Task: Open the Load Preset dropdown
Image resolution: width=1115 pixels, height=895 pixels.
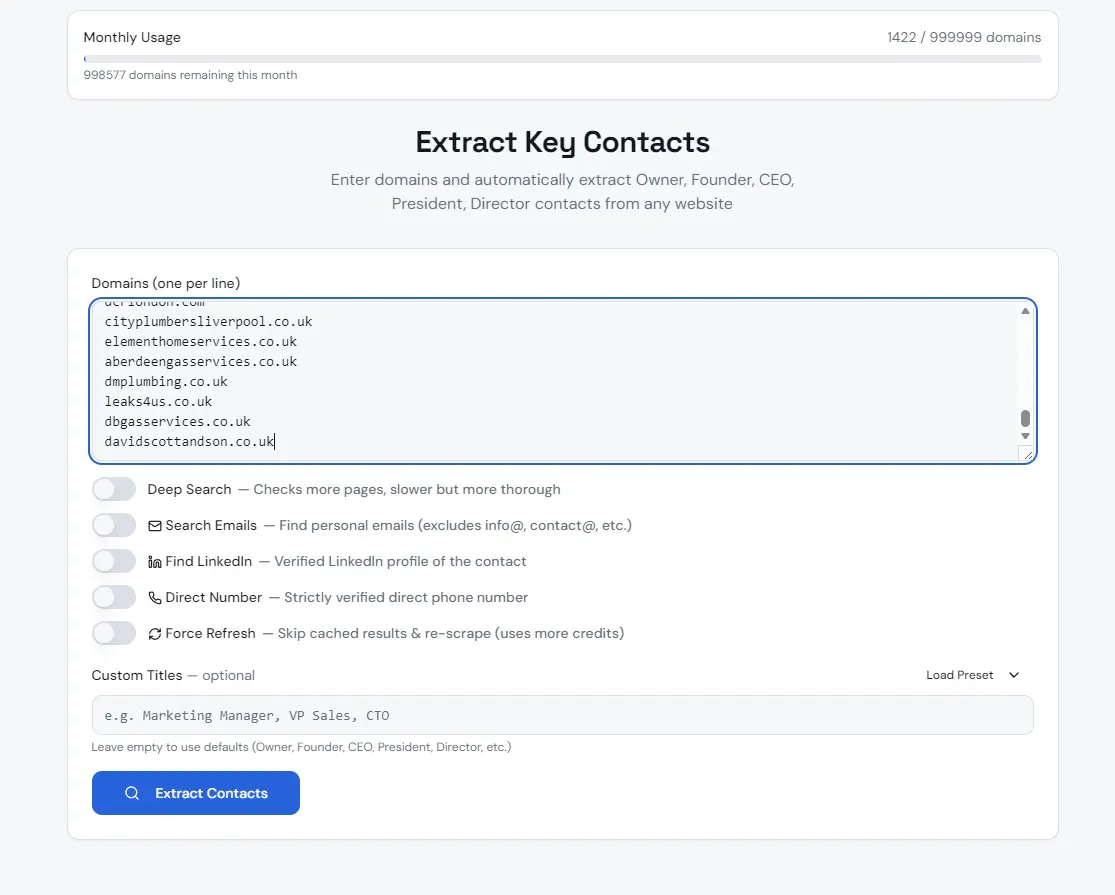Action: pos(972,675)
